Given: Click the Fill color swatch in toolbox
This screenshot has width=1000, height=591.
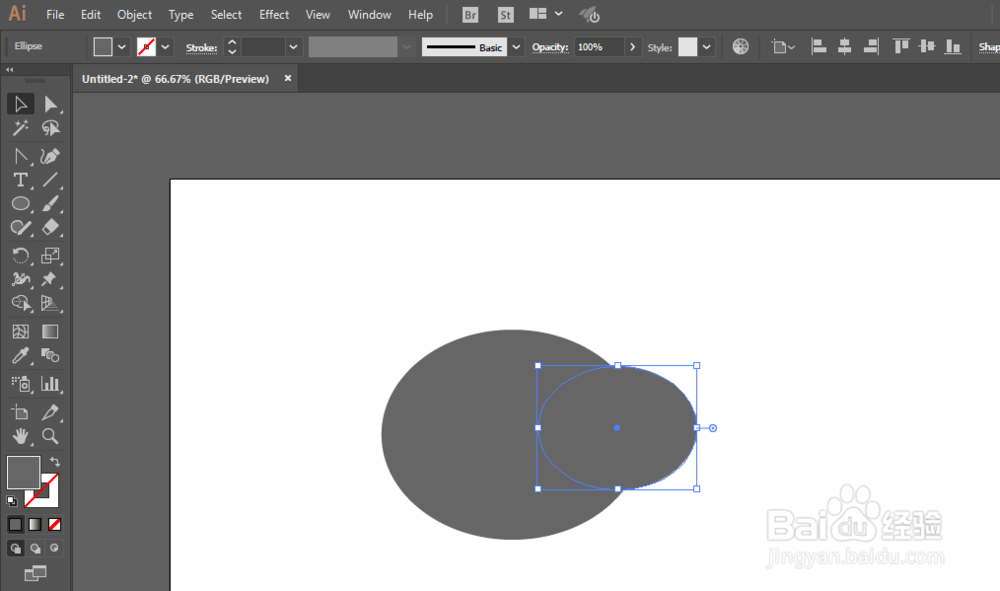Looking at the screenshot, I should pos(23,472).
